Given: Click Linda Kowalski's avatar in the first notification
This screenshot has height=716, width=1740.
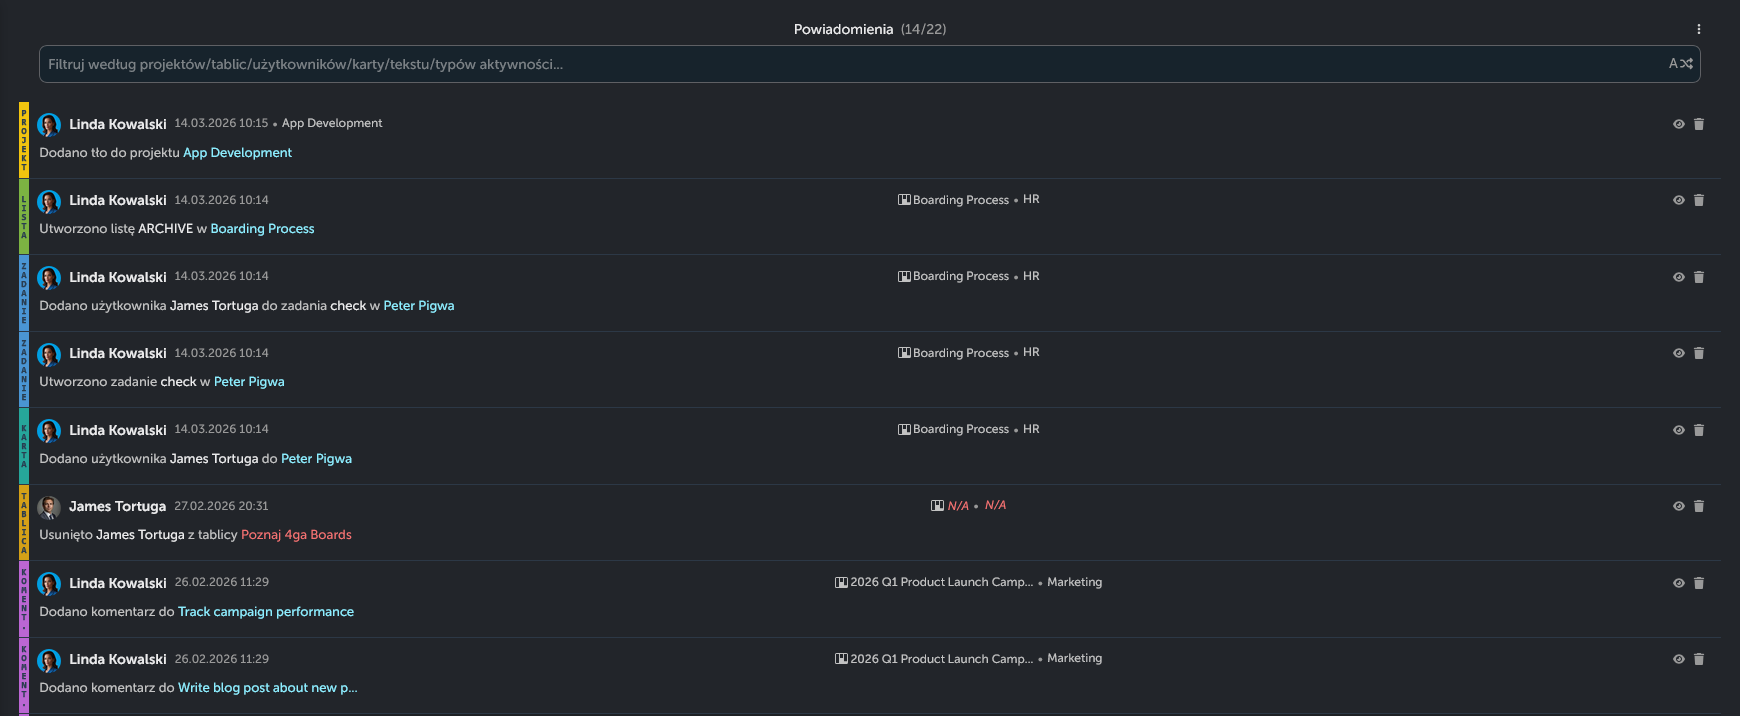Looking at the screenshot, I should click(x=49, y=125).
